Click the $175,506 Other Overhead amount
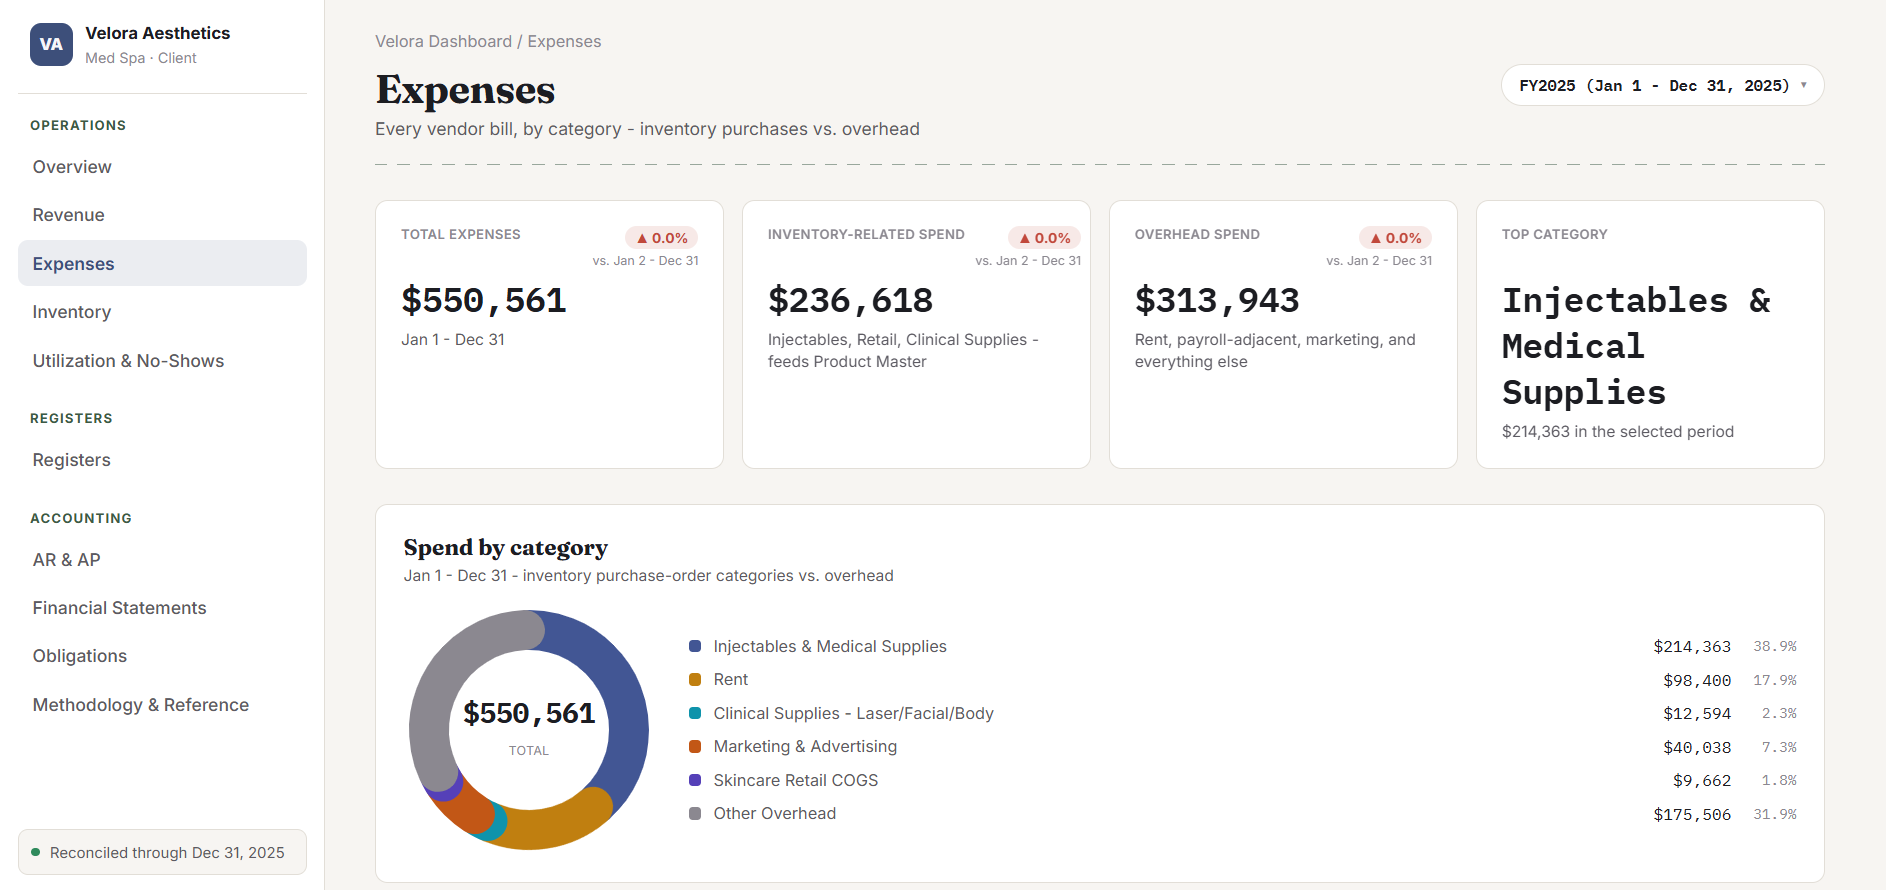The width and height of the screenshot is (1886, 890). [x=1692, y=814]
